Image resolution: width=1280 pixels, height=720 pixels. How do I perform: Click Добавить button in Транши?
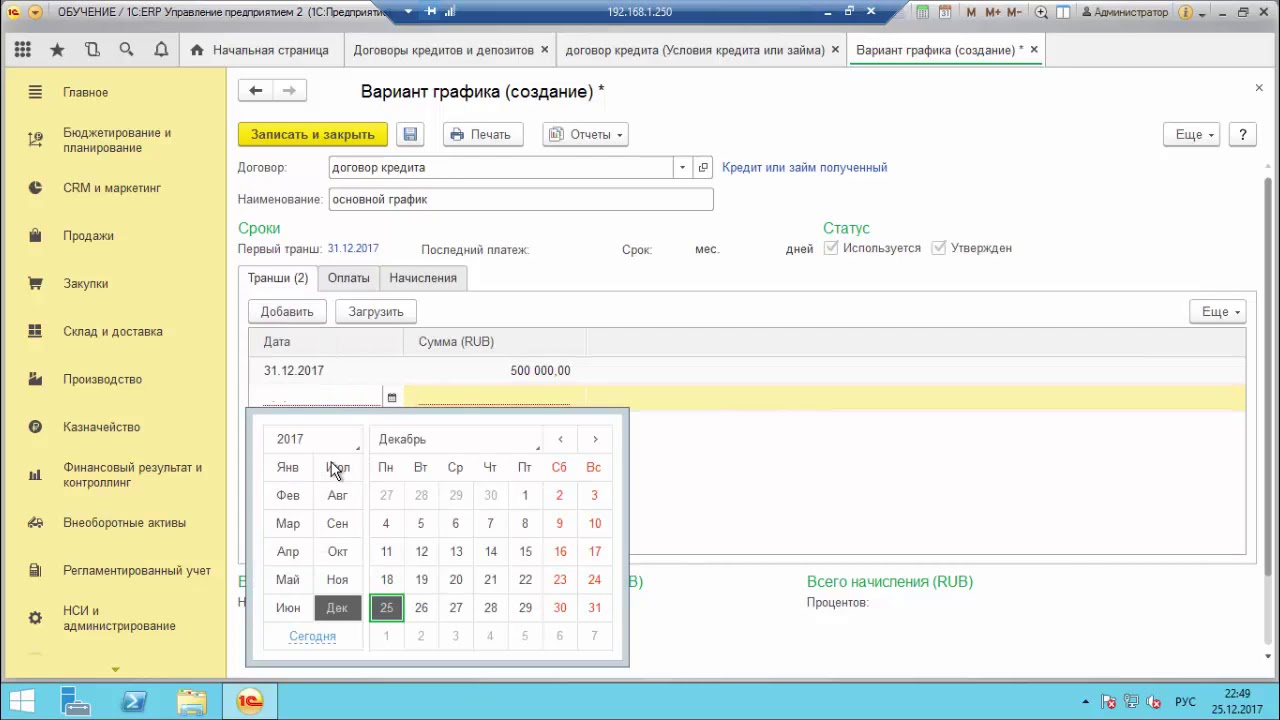point(287,312)
